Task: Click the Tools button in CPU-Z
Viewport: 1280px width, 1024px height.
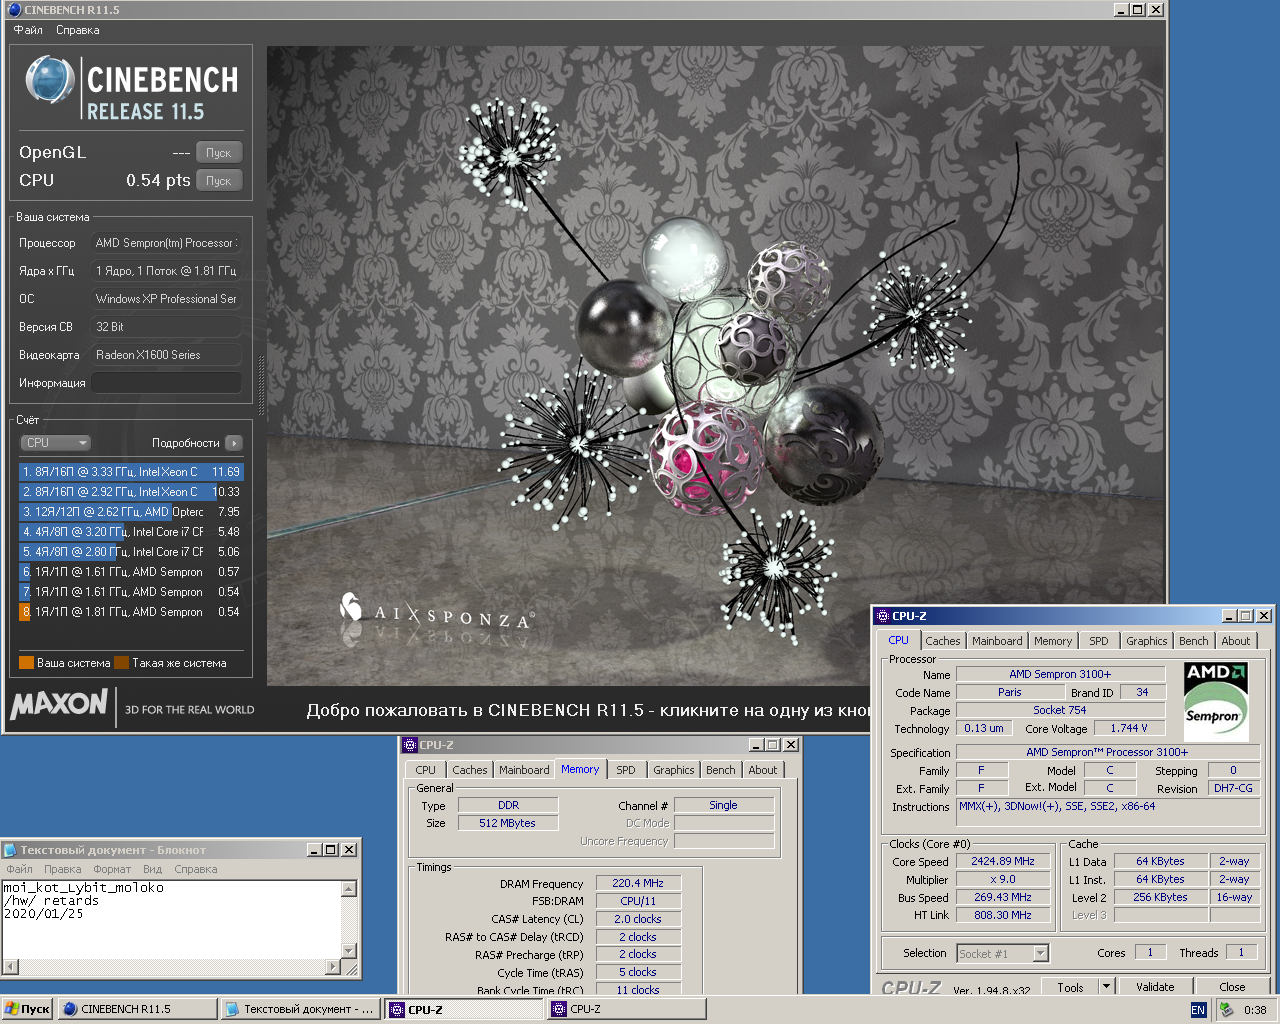Action: click(1070, 987)
